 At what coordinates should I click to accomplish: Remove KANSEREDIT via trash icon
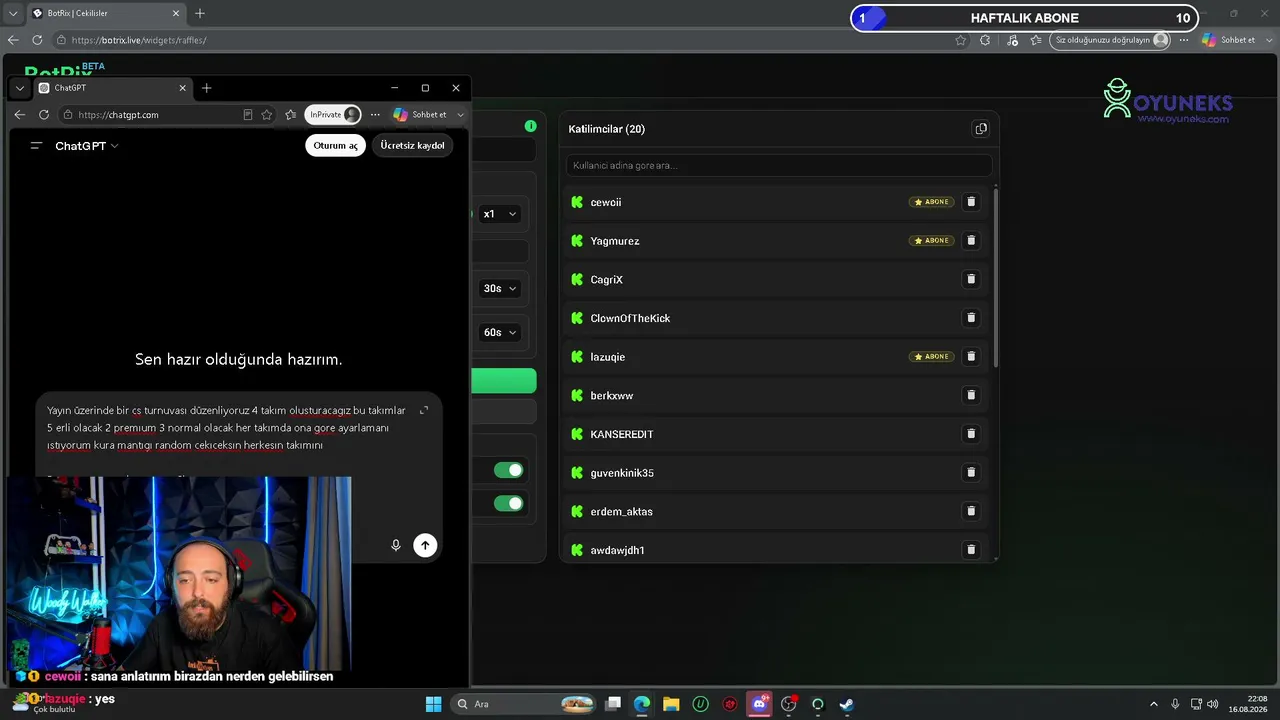tap(970, 434)
